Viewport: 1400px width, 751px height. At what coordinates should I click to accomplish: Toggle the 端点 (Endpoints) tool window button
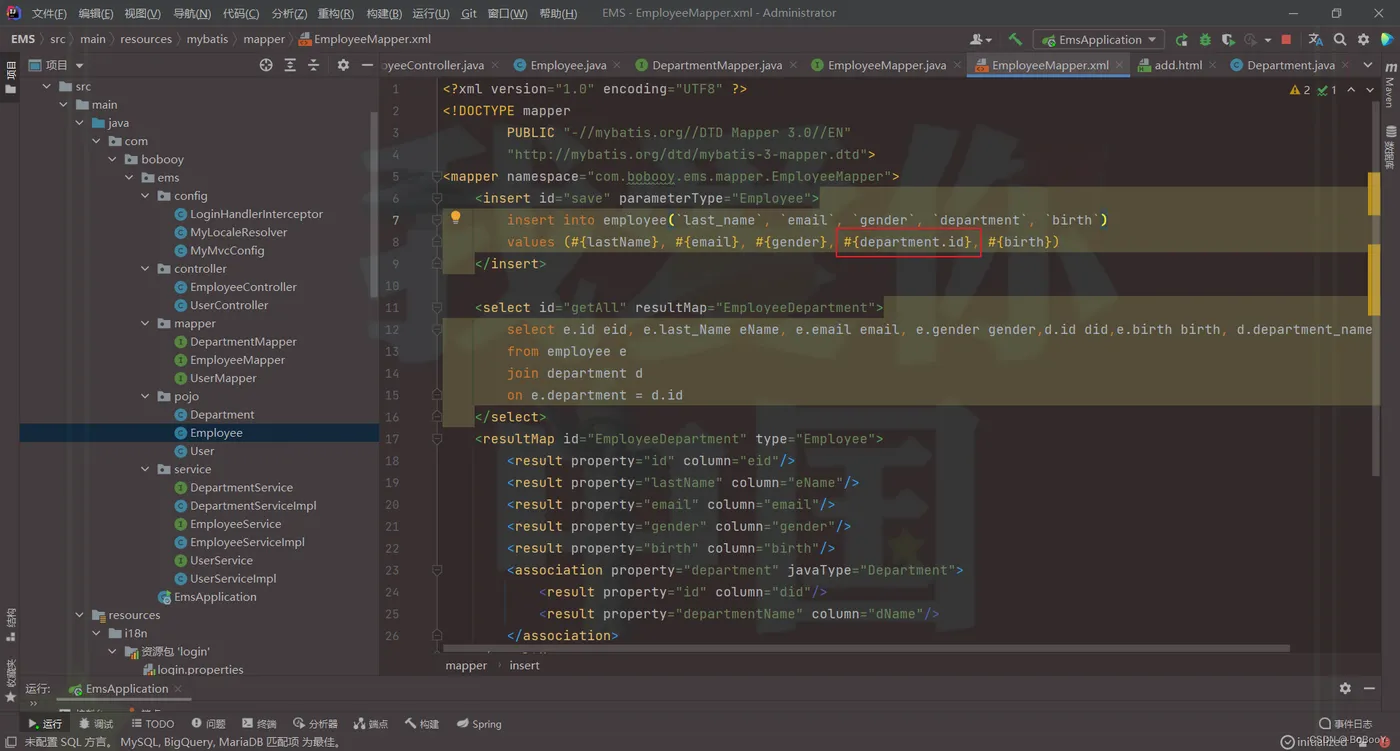pos(370,724)
